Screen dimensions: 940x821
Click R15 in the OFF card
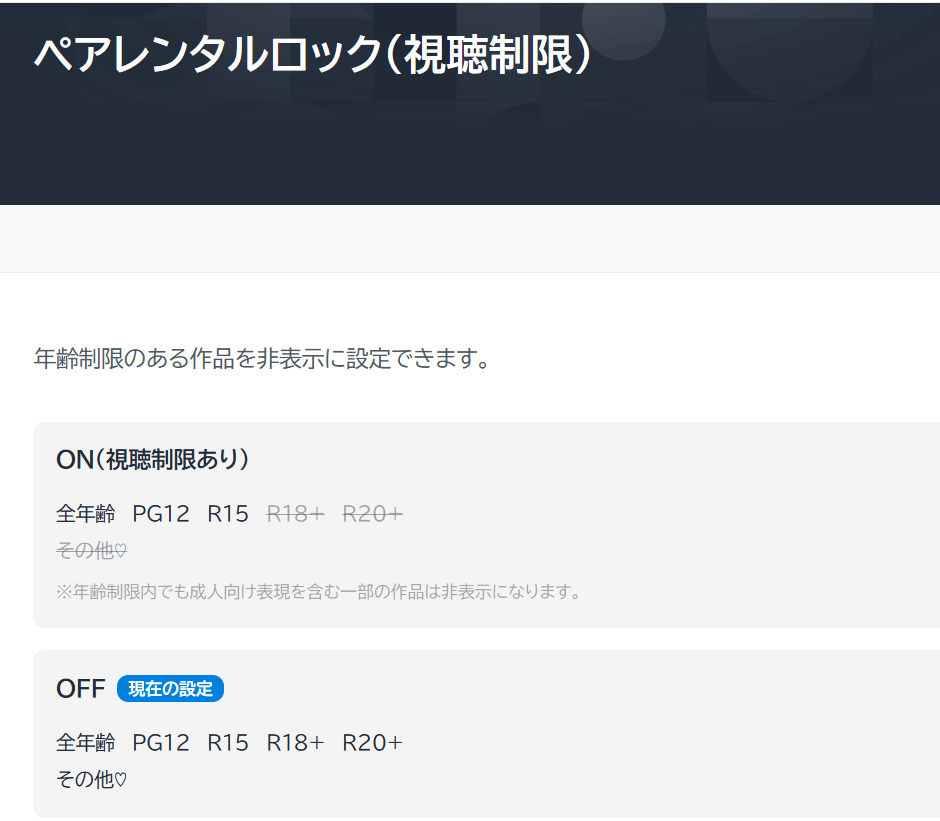(x=227, y=743)
